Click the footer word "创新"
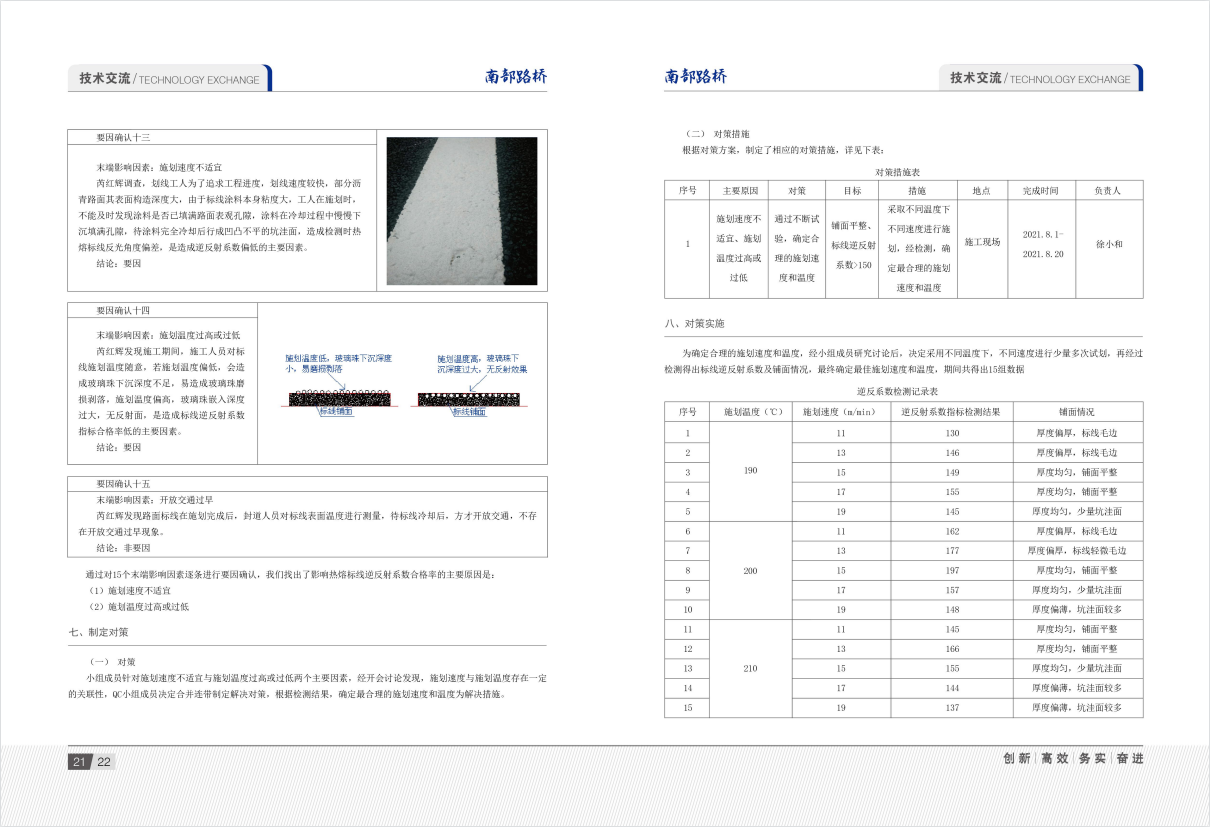 pos(1017,759)
